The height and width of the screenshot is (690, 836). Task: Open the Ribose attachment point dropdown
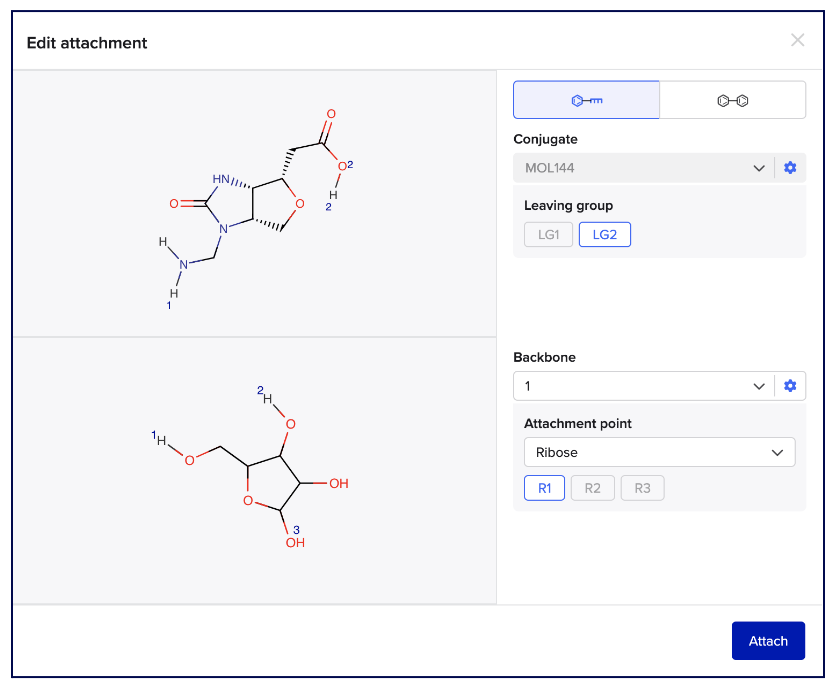(659, 452)
